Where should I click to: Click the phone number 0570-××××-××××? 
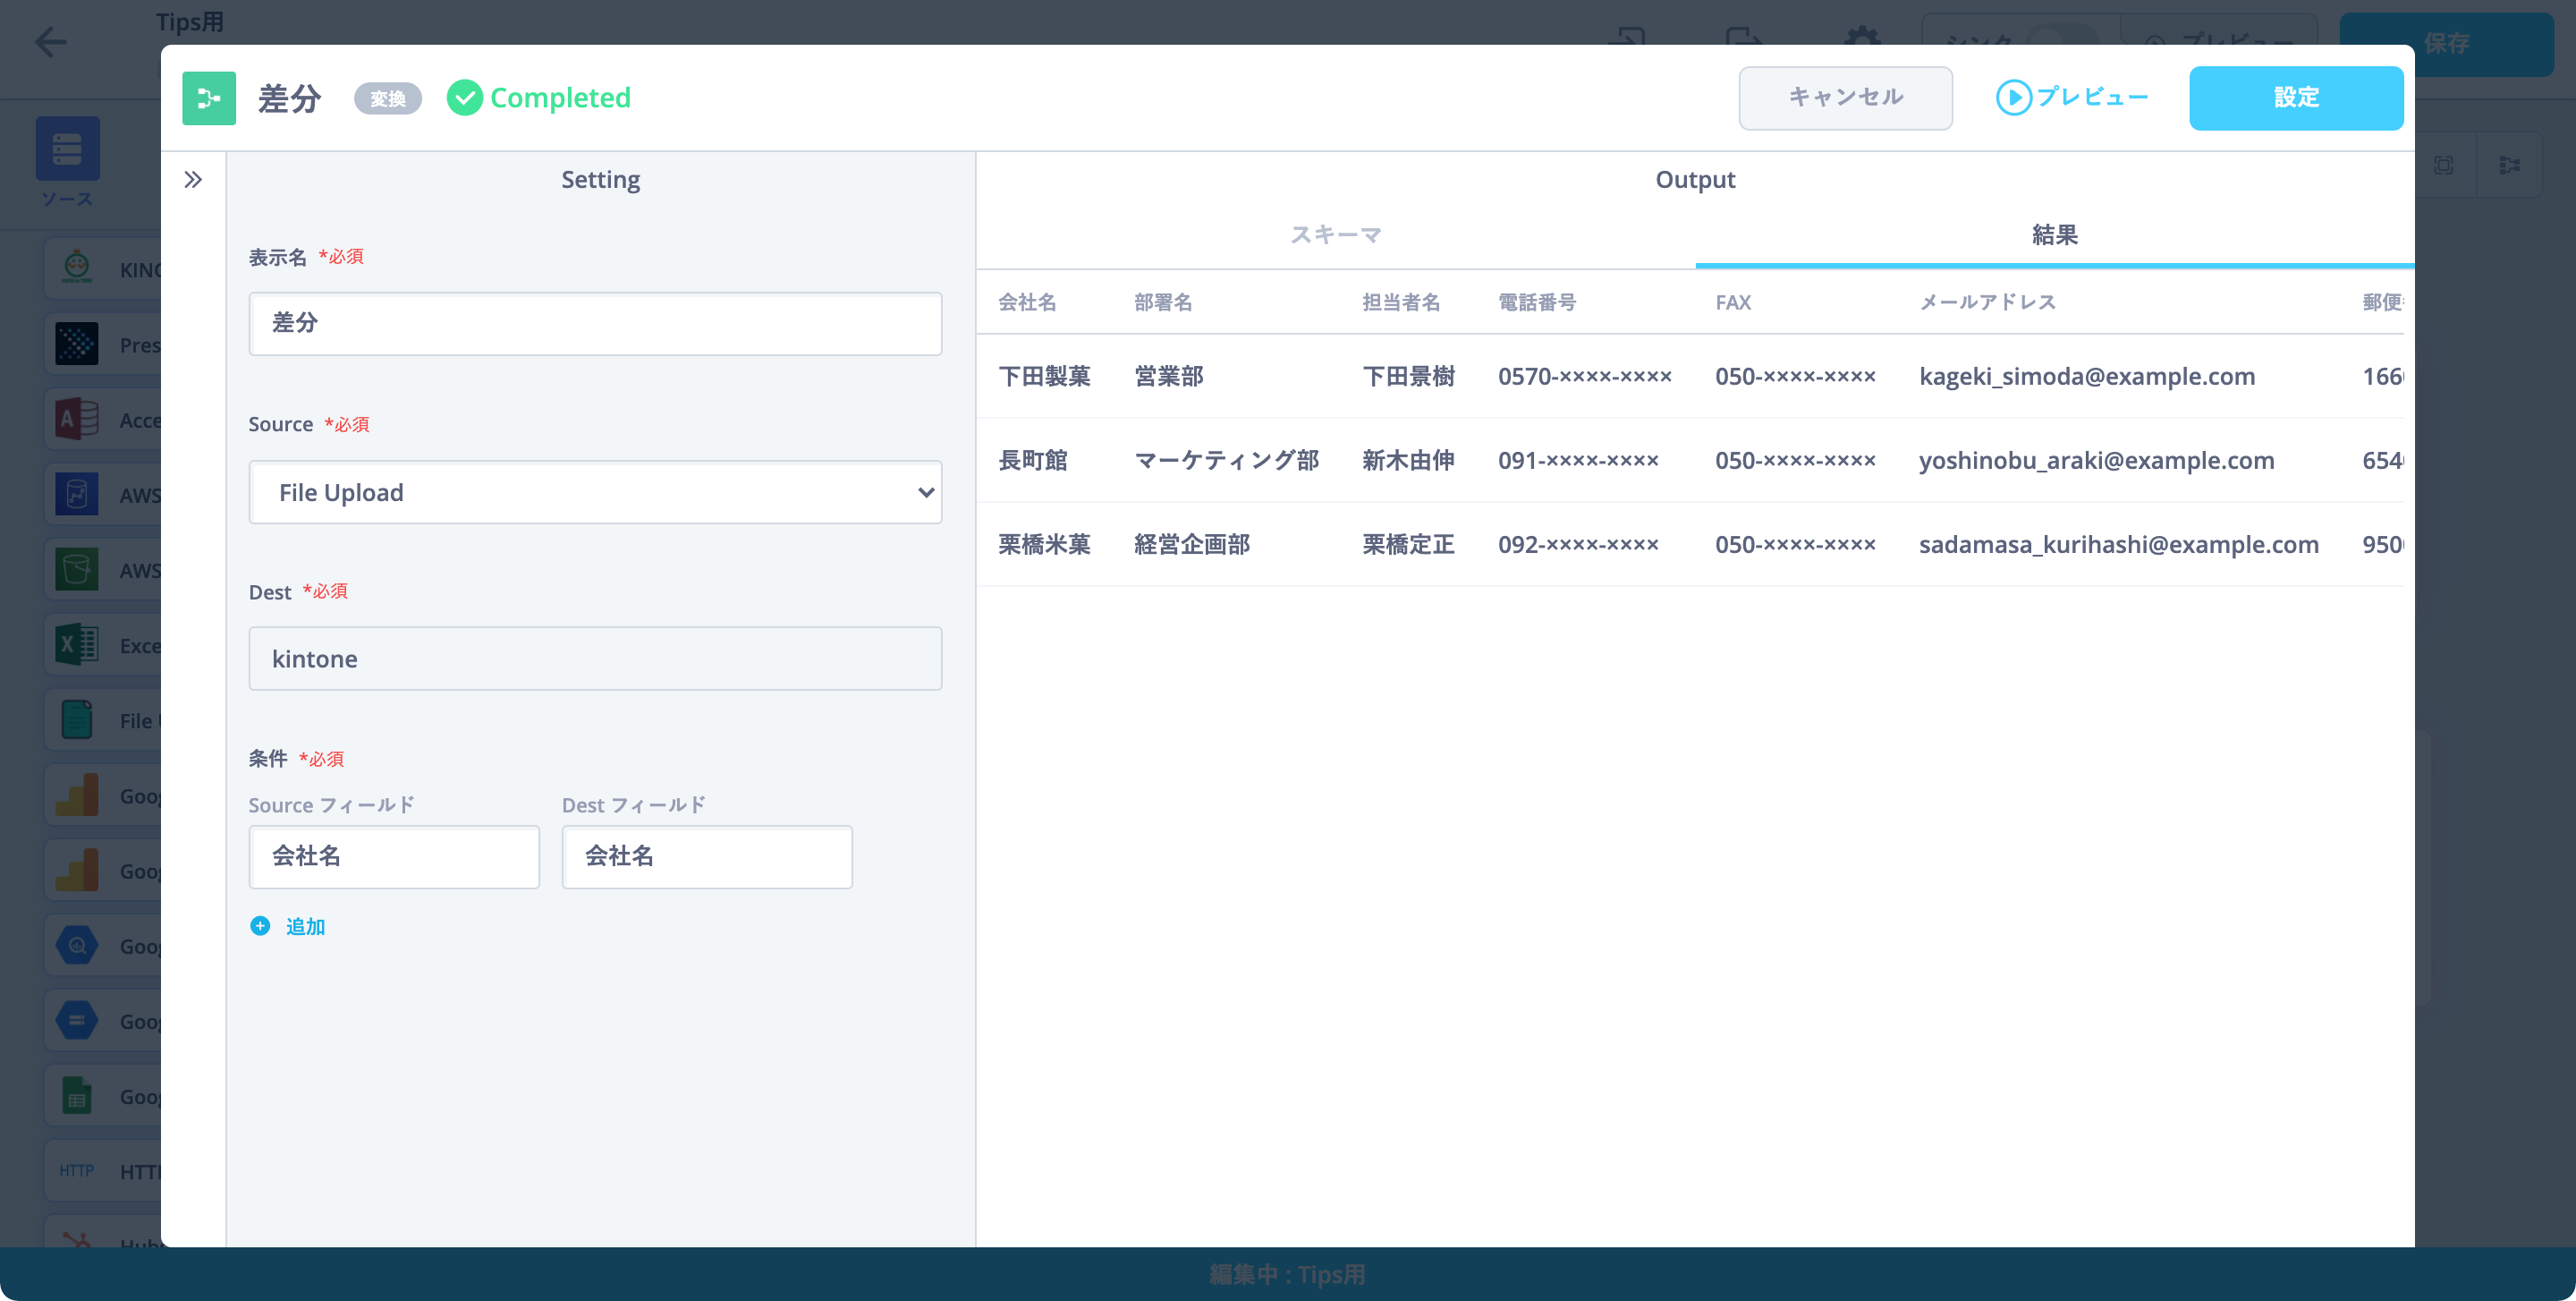(1585, 376)
